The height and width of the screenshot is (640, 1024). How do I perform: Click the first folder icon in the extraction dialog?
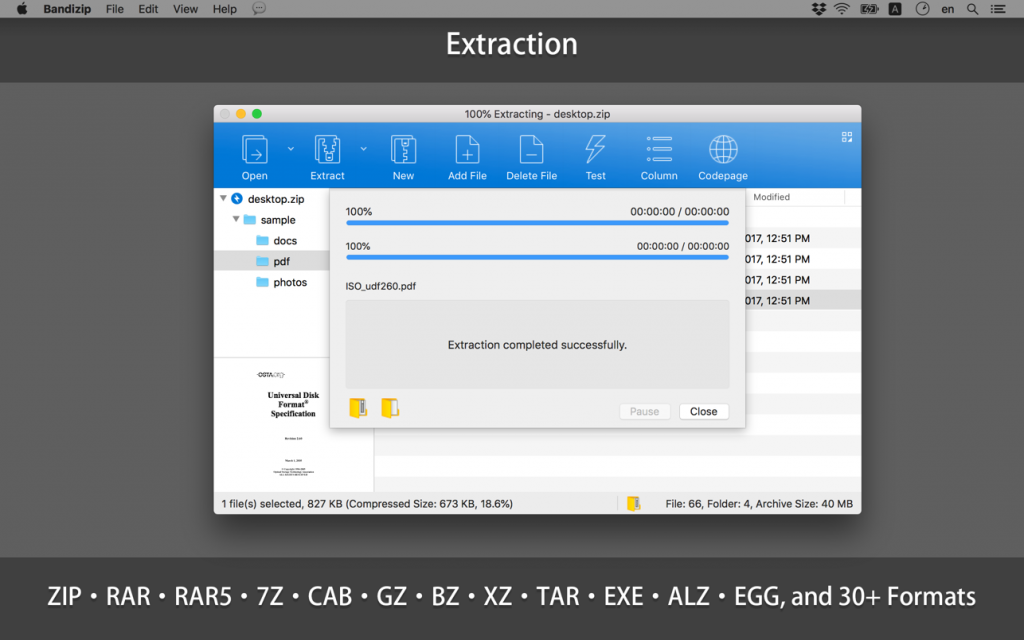pos(357,407)
